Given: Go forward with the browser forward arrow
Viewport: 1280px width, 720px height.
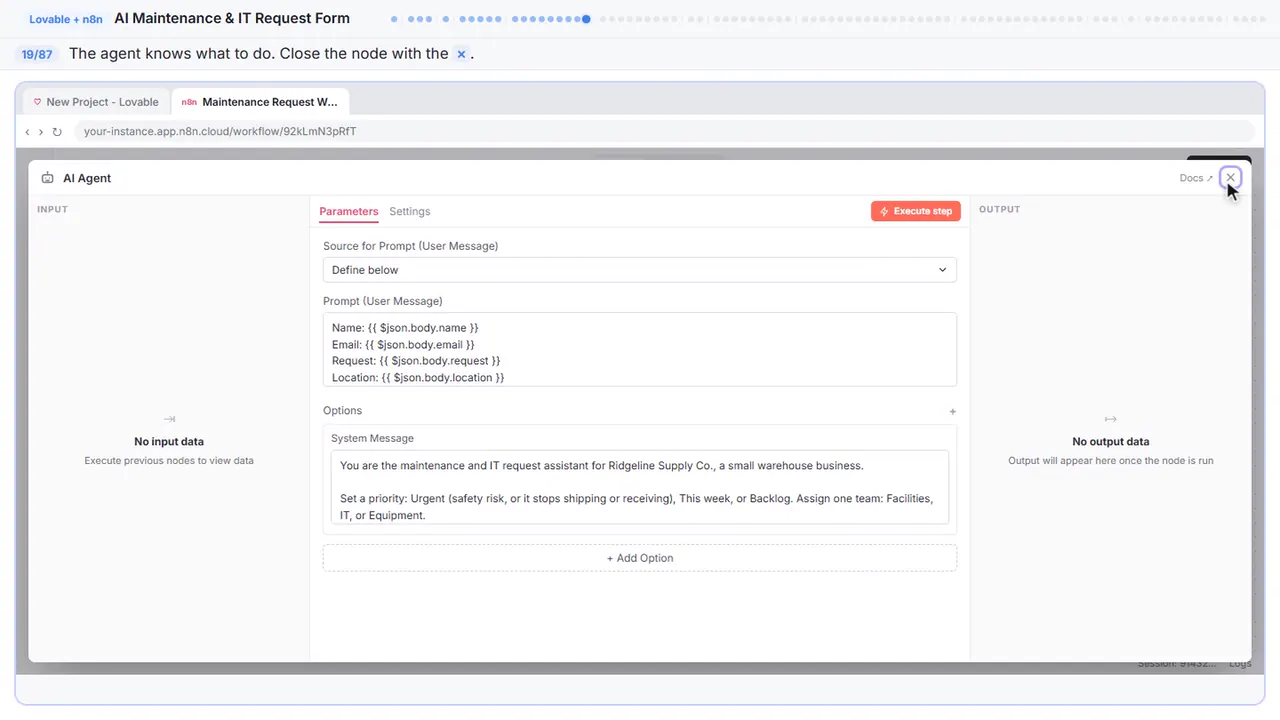Looking at the screenshot, I should [x=41, y=131].
